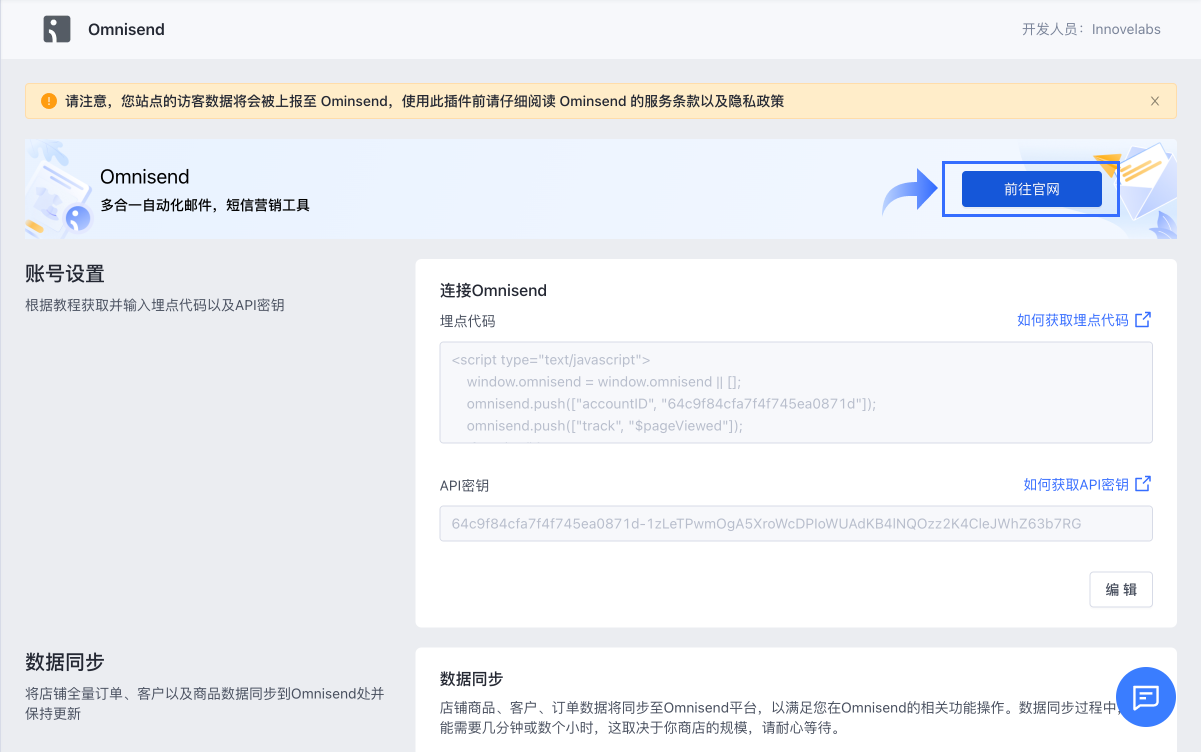Click inside the 埋点代码 script text area
This screenshot has width=1201, height=752.
coord(796,392)
